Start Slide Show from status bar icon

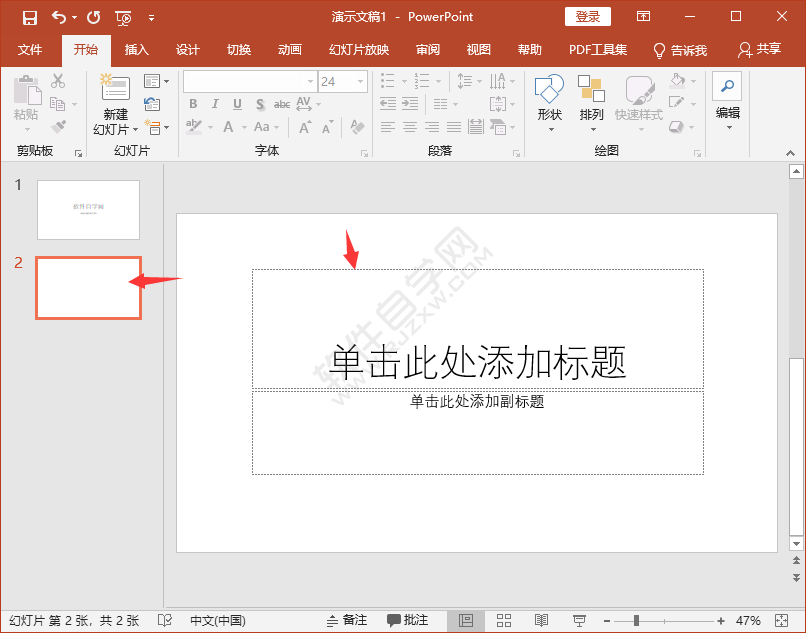(579, 620)
